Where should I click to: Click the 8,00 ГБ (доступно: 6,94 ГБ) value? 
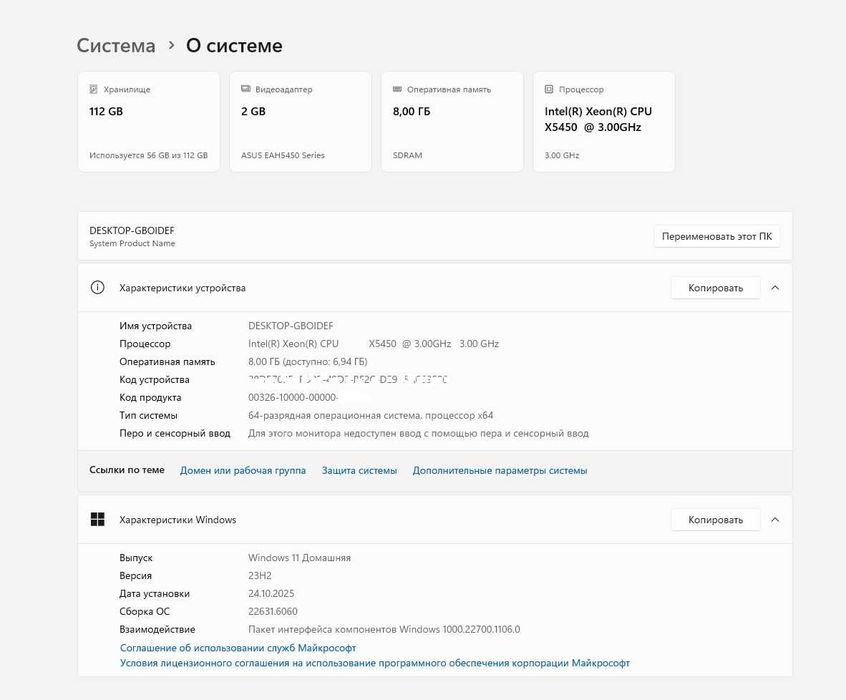click(x=308, y=362)
